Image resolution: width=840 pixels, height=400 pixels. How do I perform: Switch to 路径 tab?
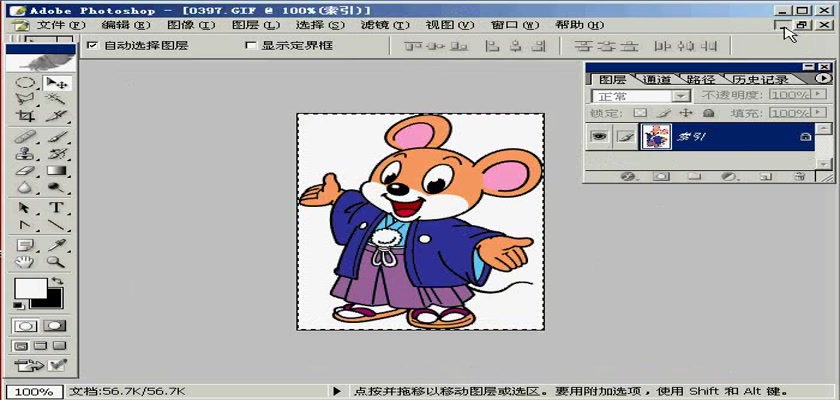point(701,80)
